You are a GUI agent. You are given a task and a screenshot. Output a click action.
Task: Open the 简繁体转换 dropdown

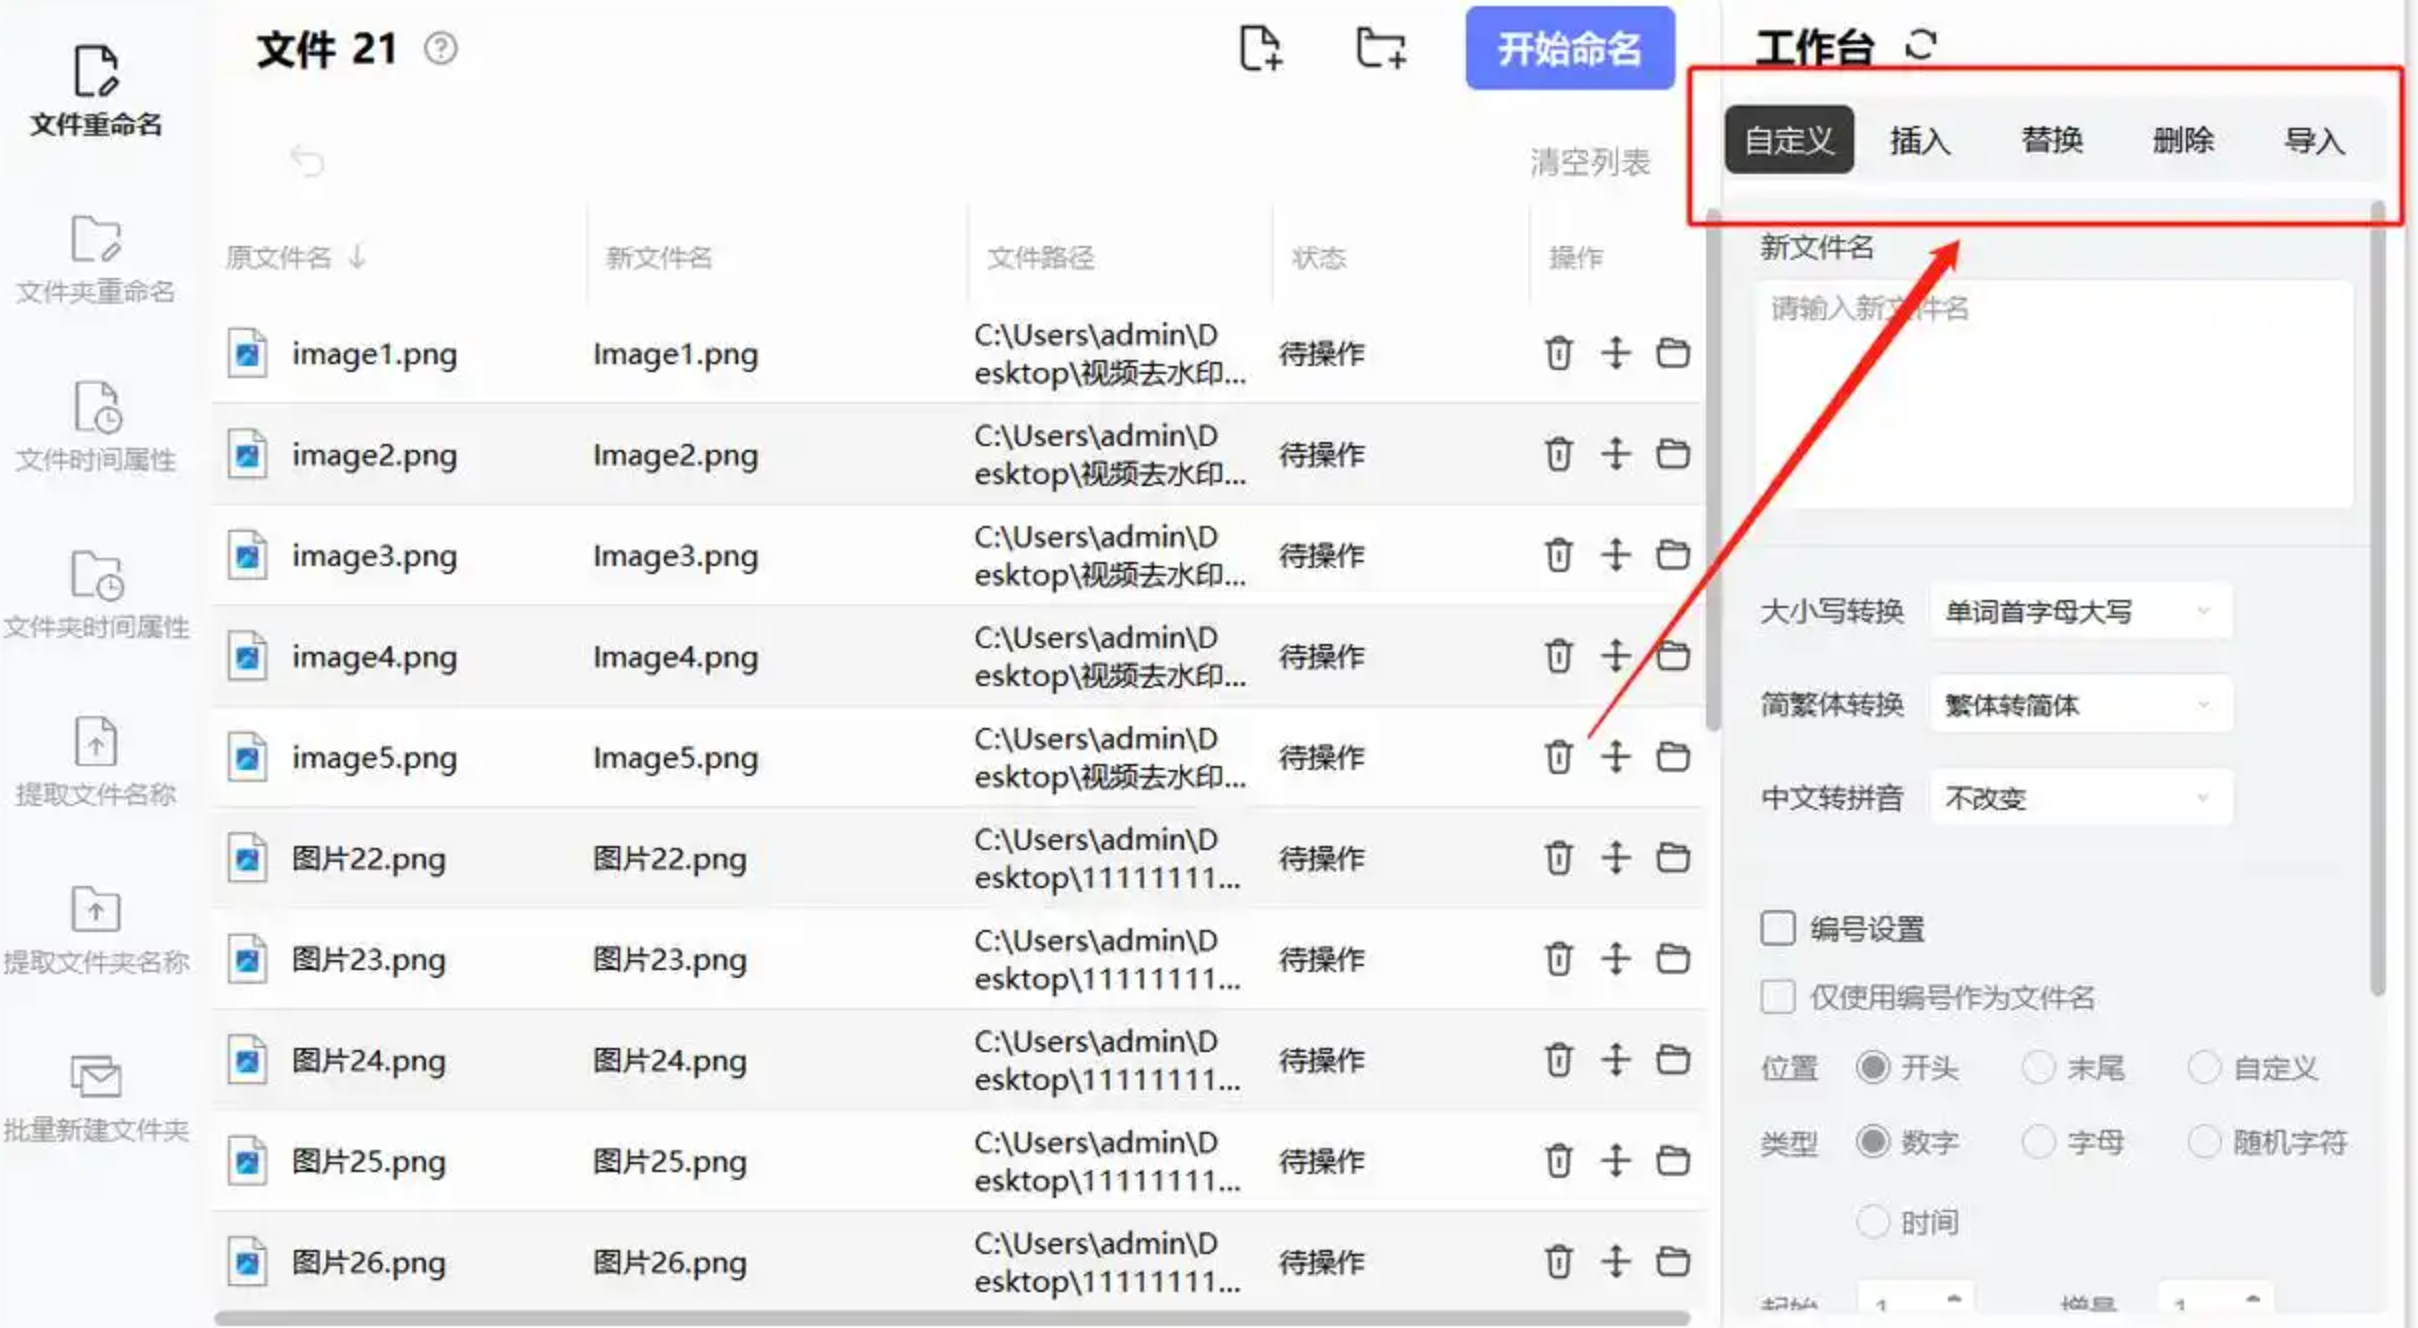pos(2080,705)
